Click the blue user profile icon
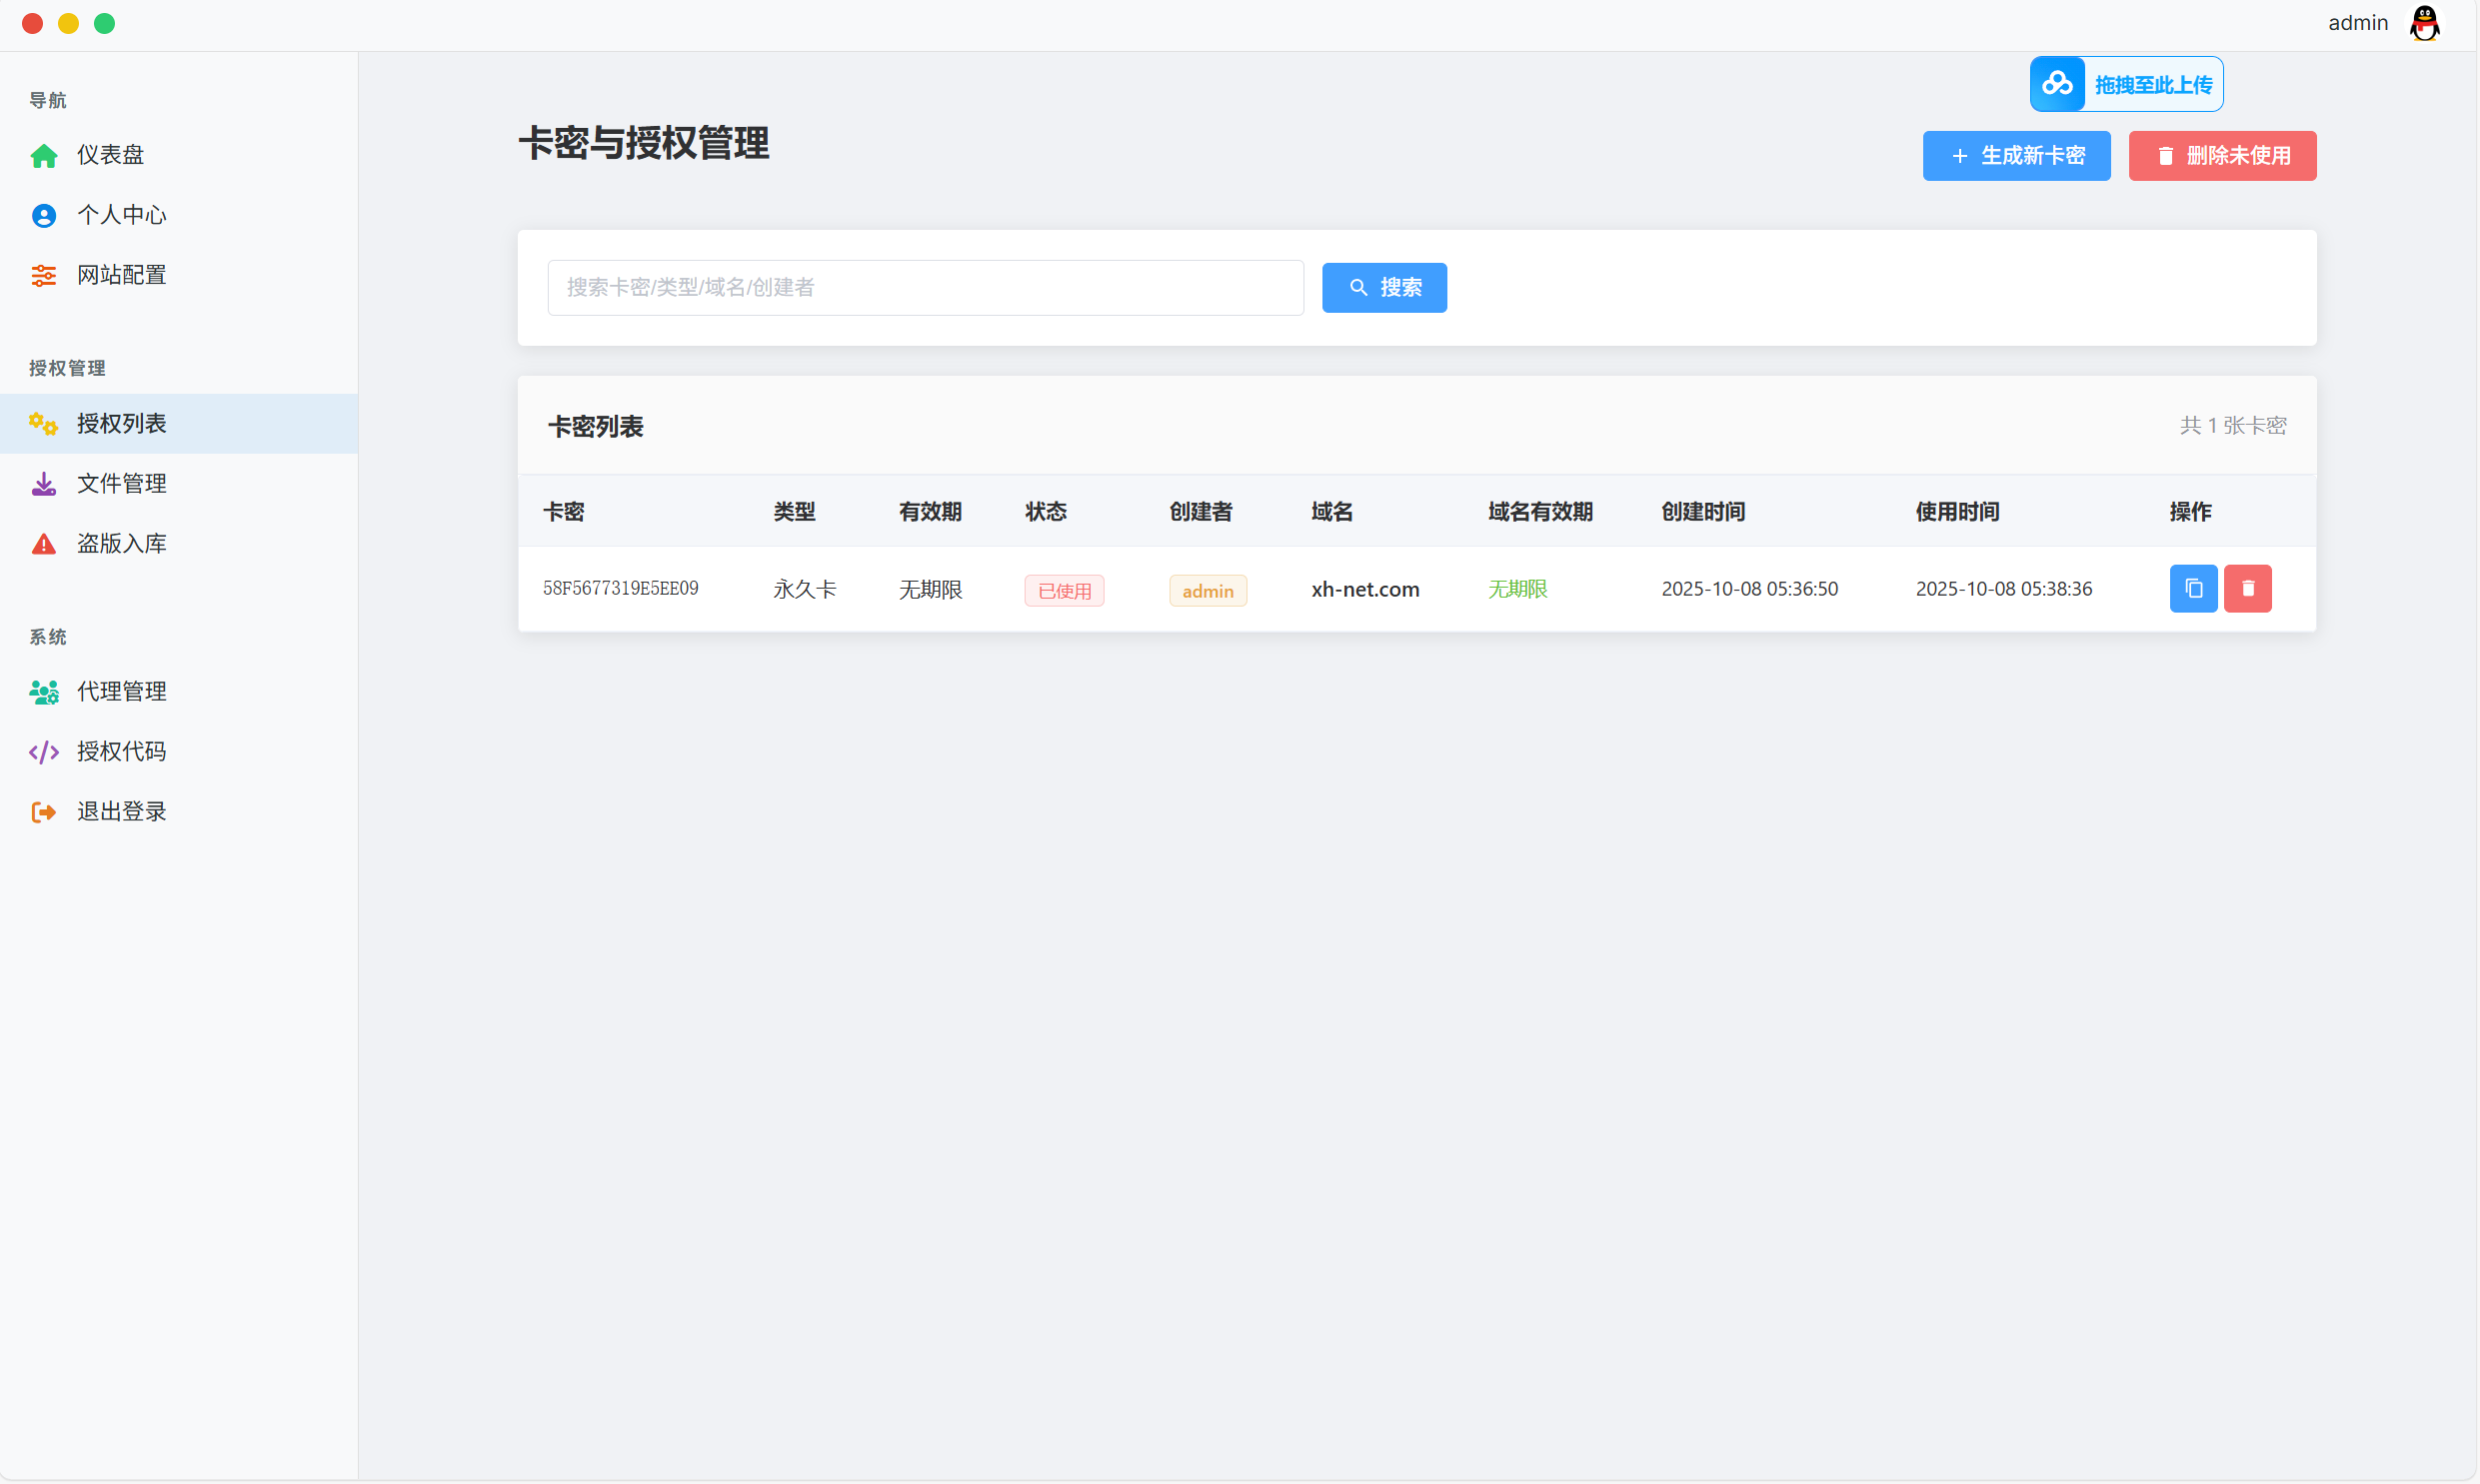 [x=43, y=215]
